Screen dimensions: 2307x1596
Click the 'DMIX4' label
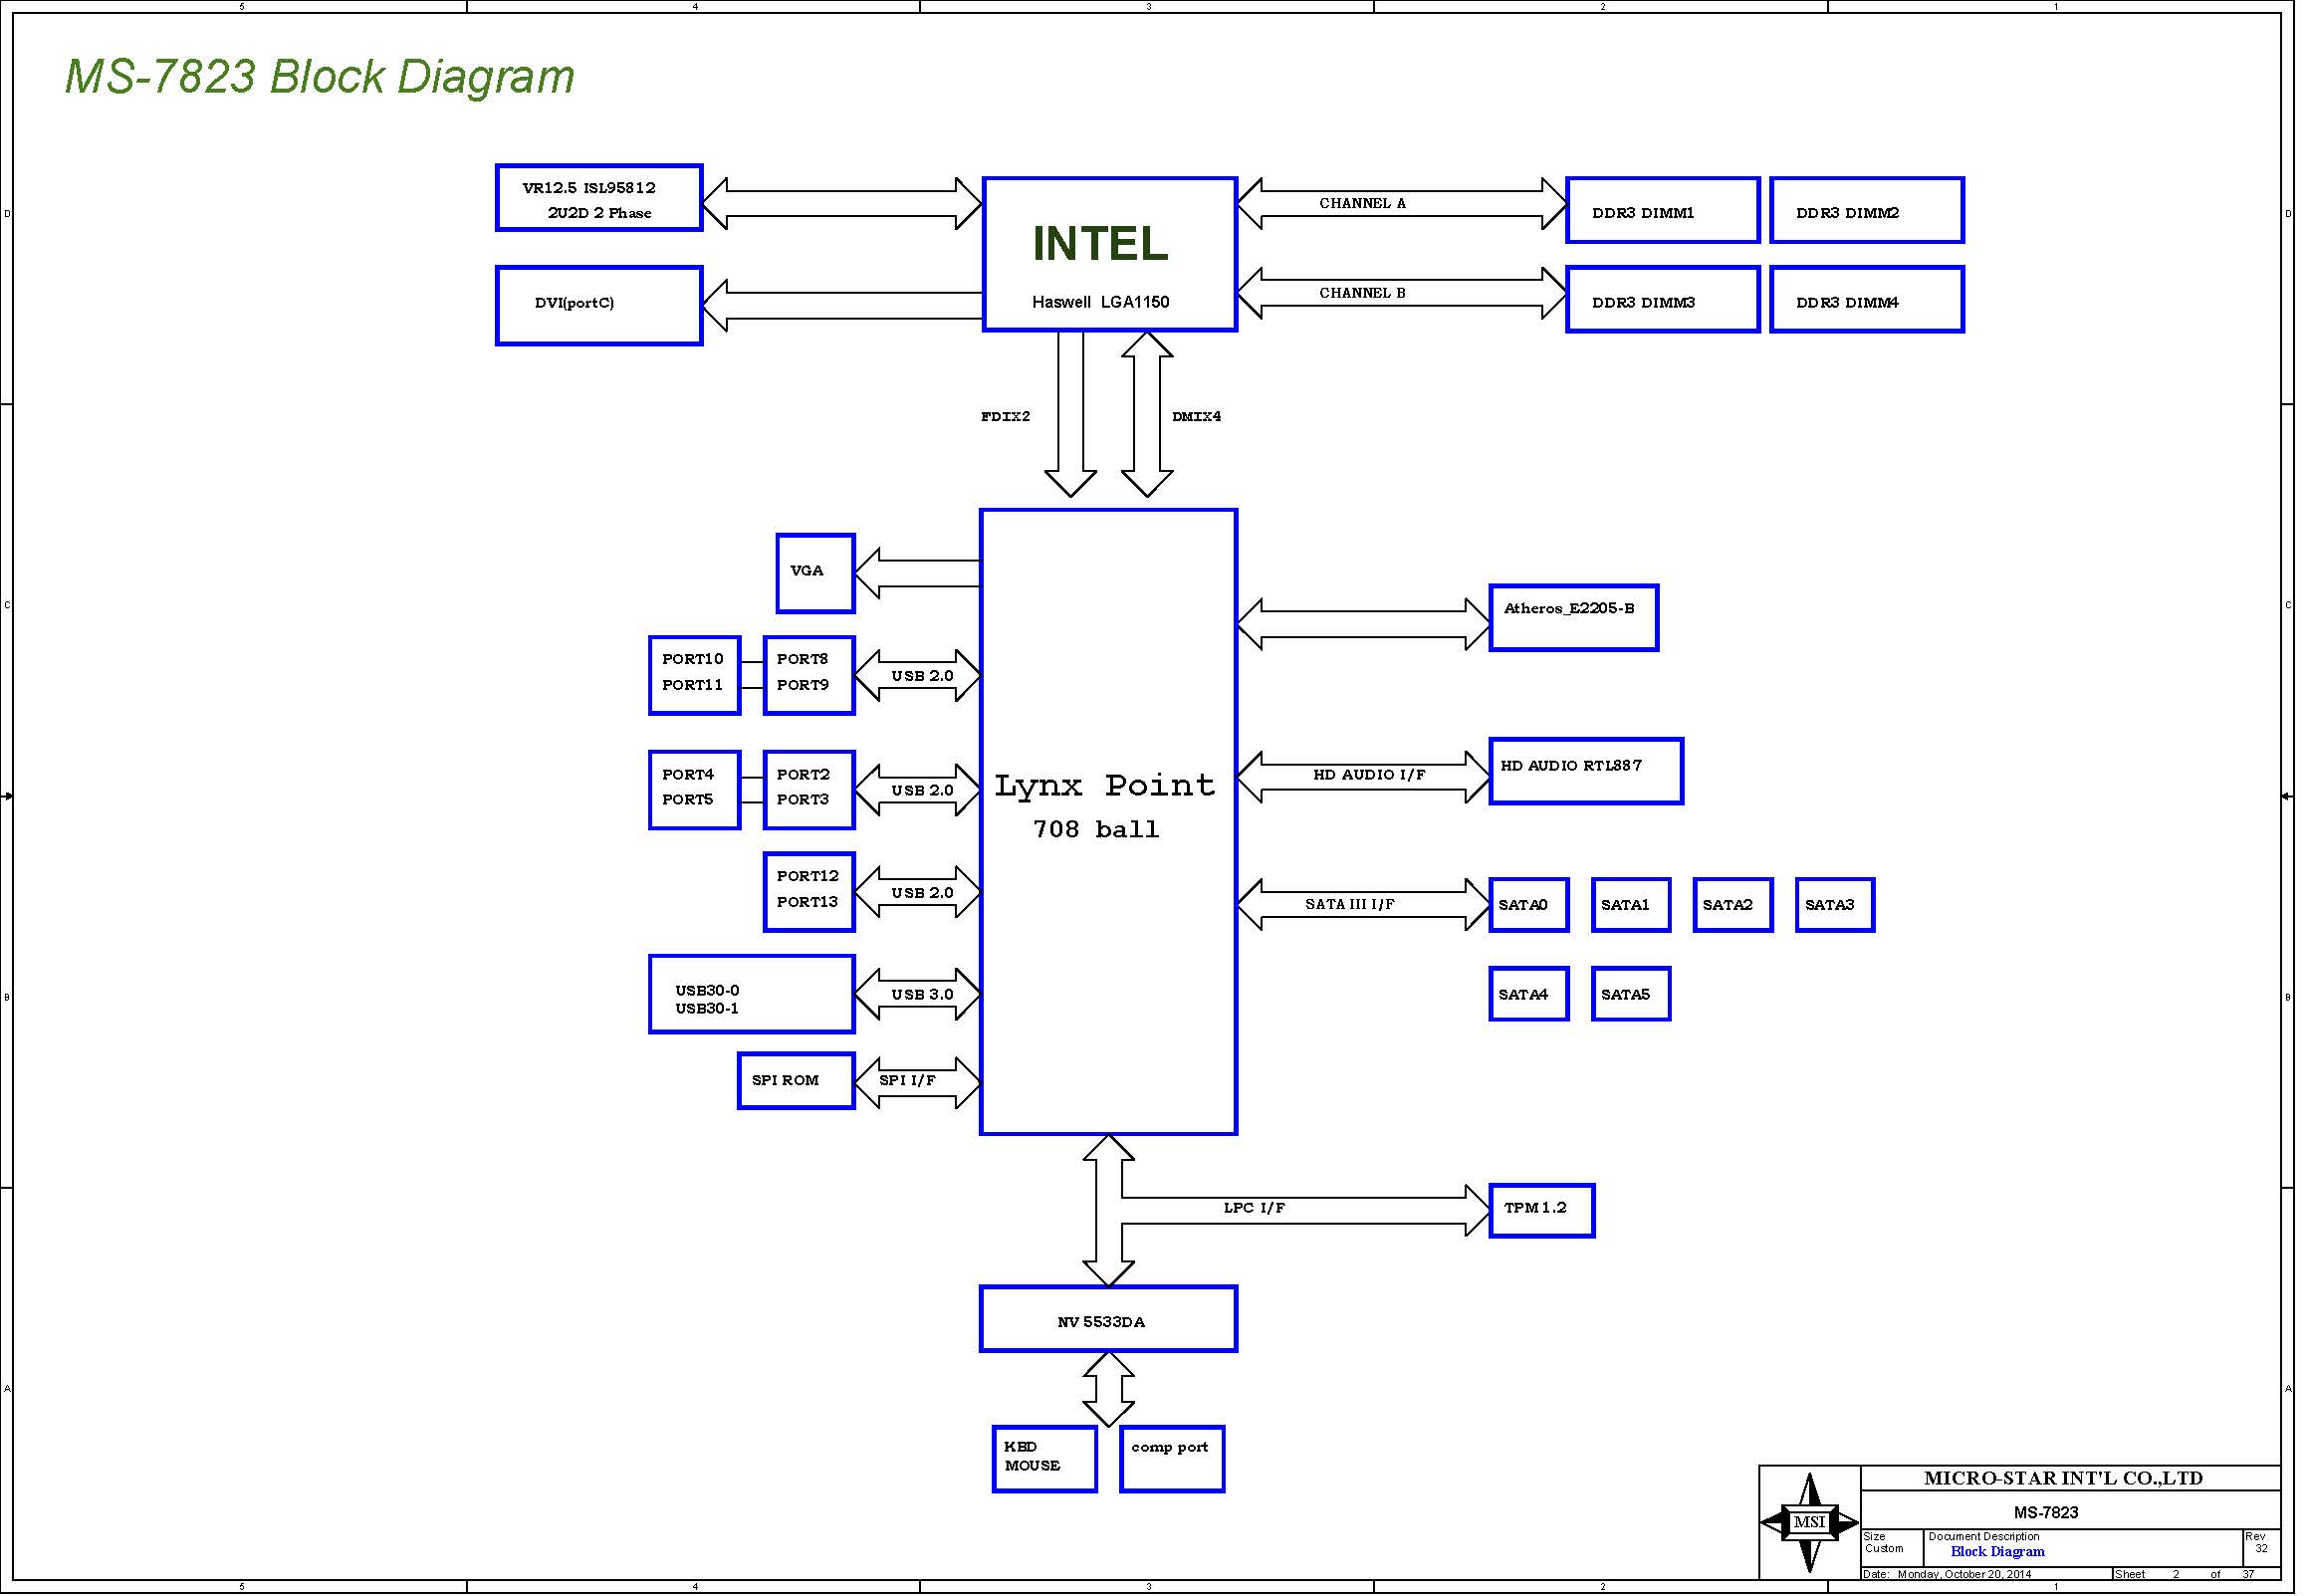1196,416
